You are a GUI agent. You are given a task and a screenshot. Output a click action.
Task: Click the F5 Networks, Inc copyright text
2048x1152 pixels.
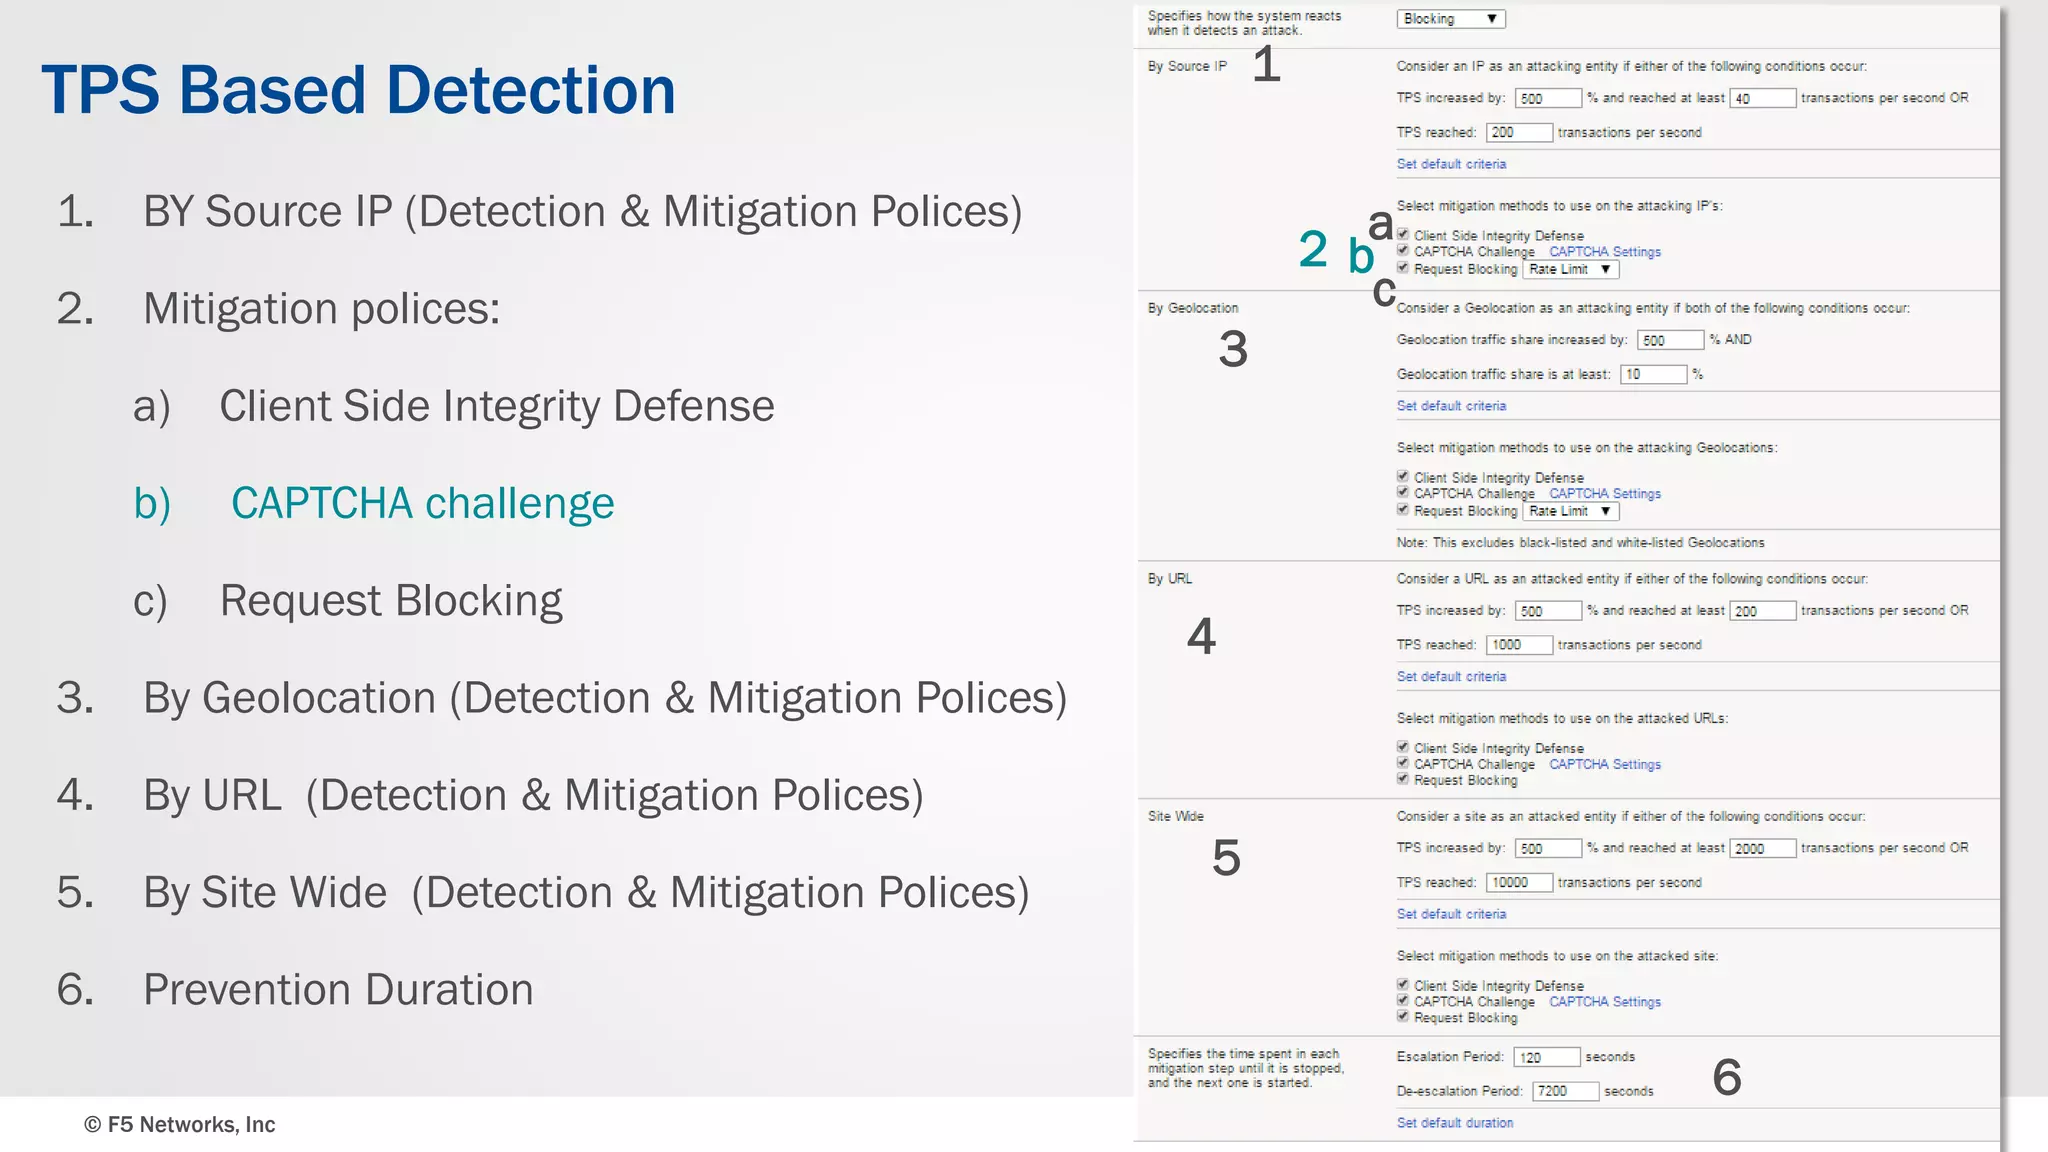(180, 1125)
